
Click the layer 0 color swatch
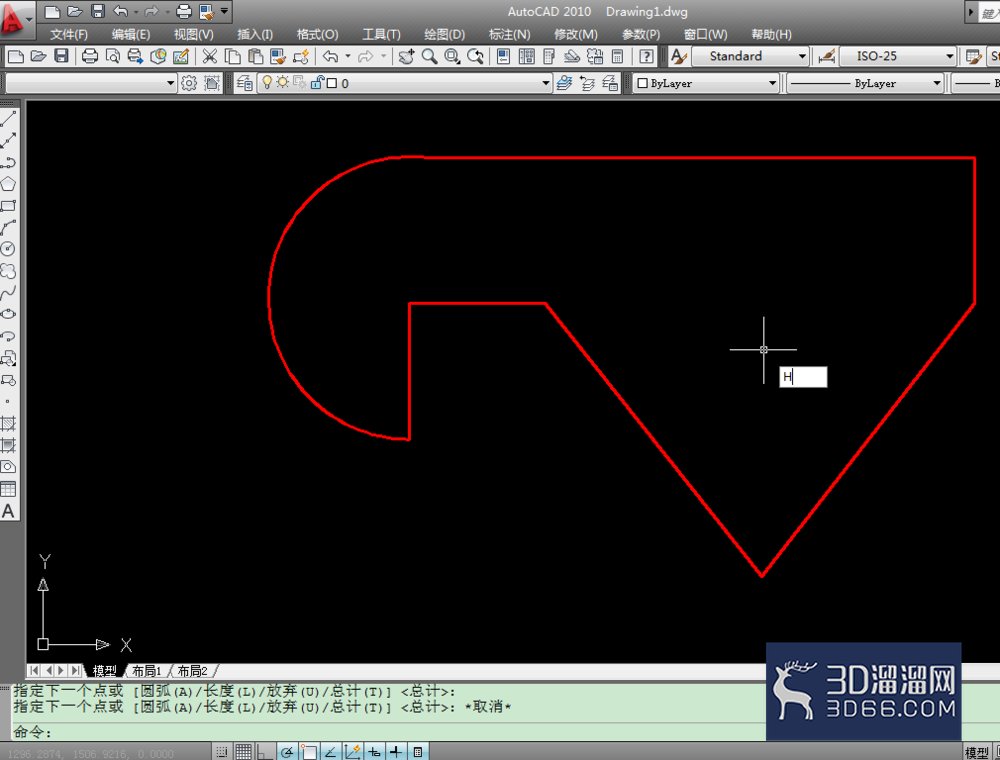pos(332,83)
